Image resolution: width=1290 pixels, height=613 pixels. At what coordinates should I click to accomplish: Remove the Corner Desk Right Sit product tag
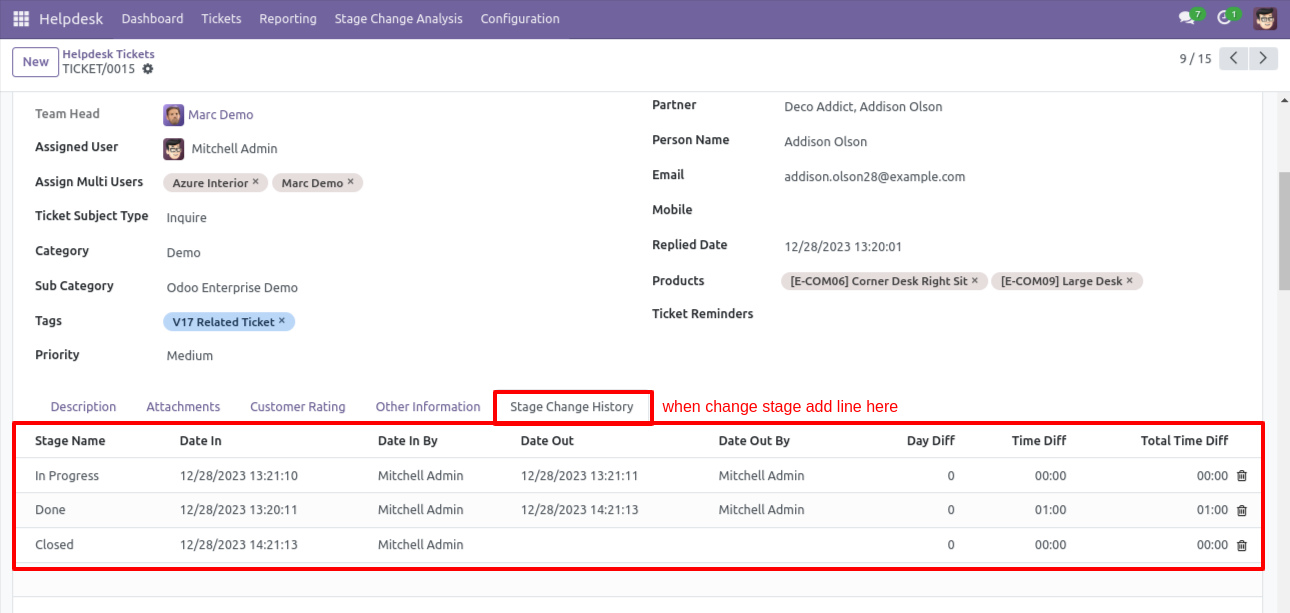(x=975, y=281)
